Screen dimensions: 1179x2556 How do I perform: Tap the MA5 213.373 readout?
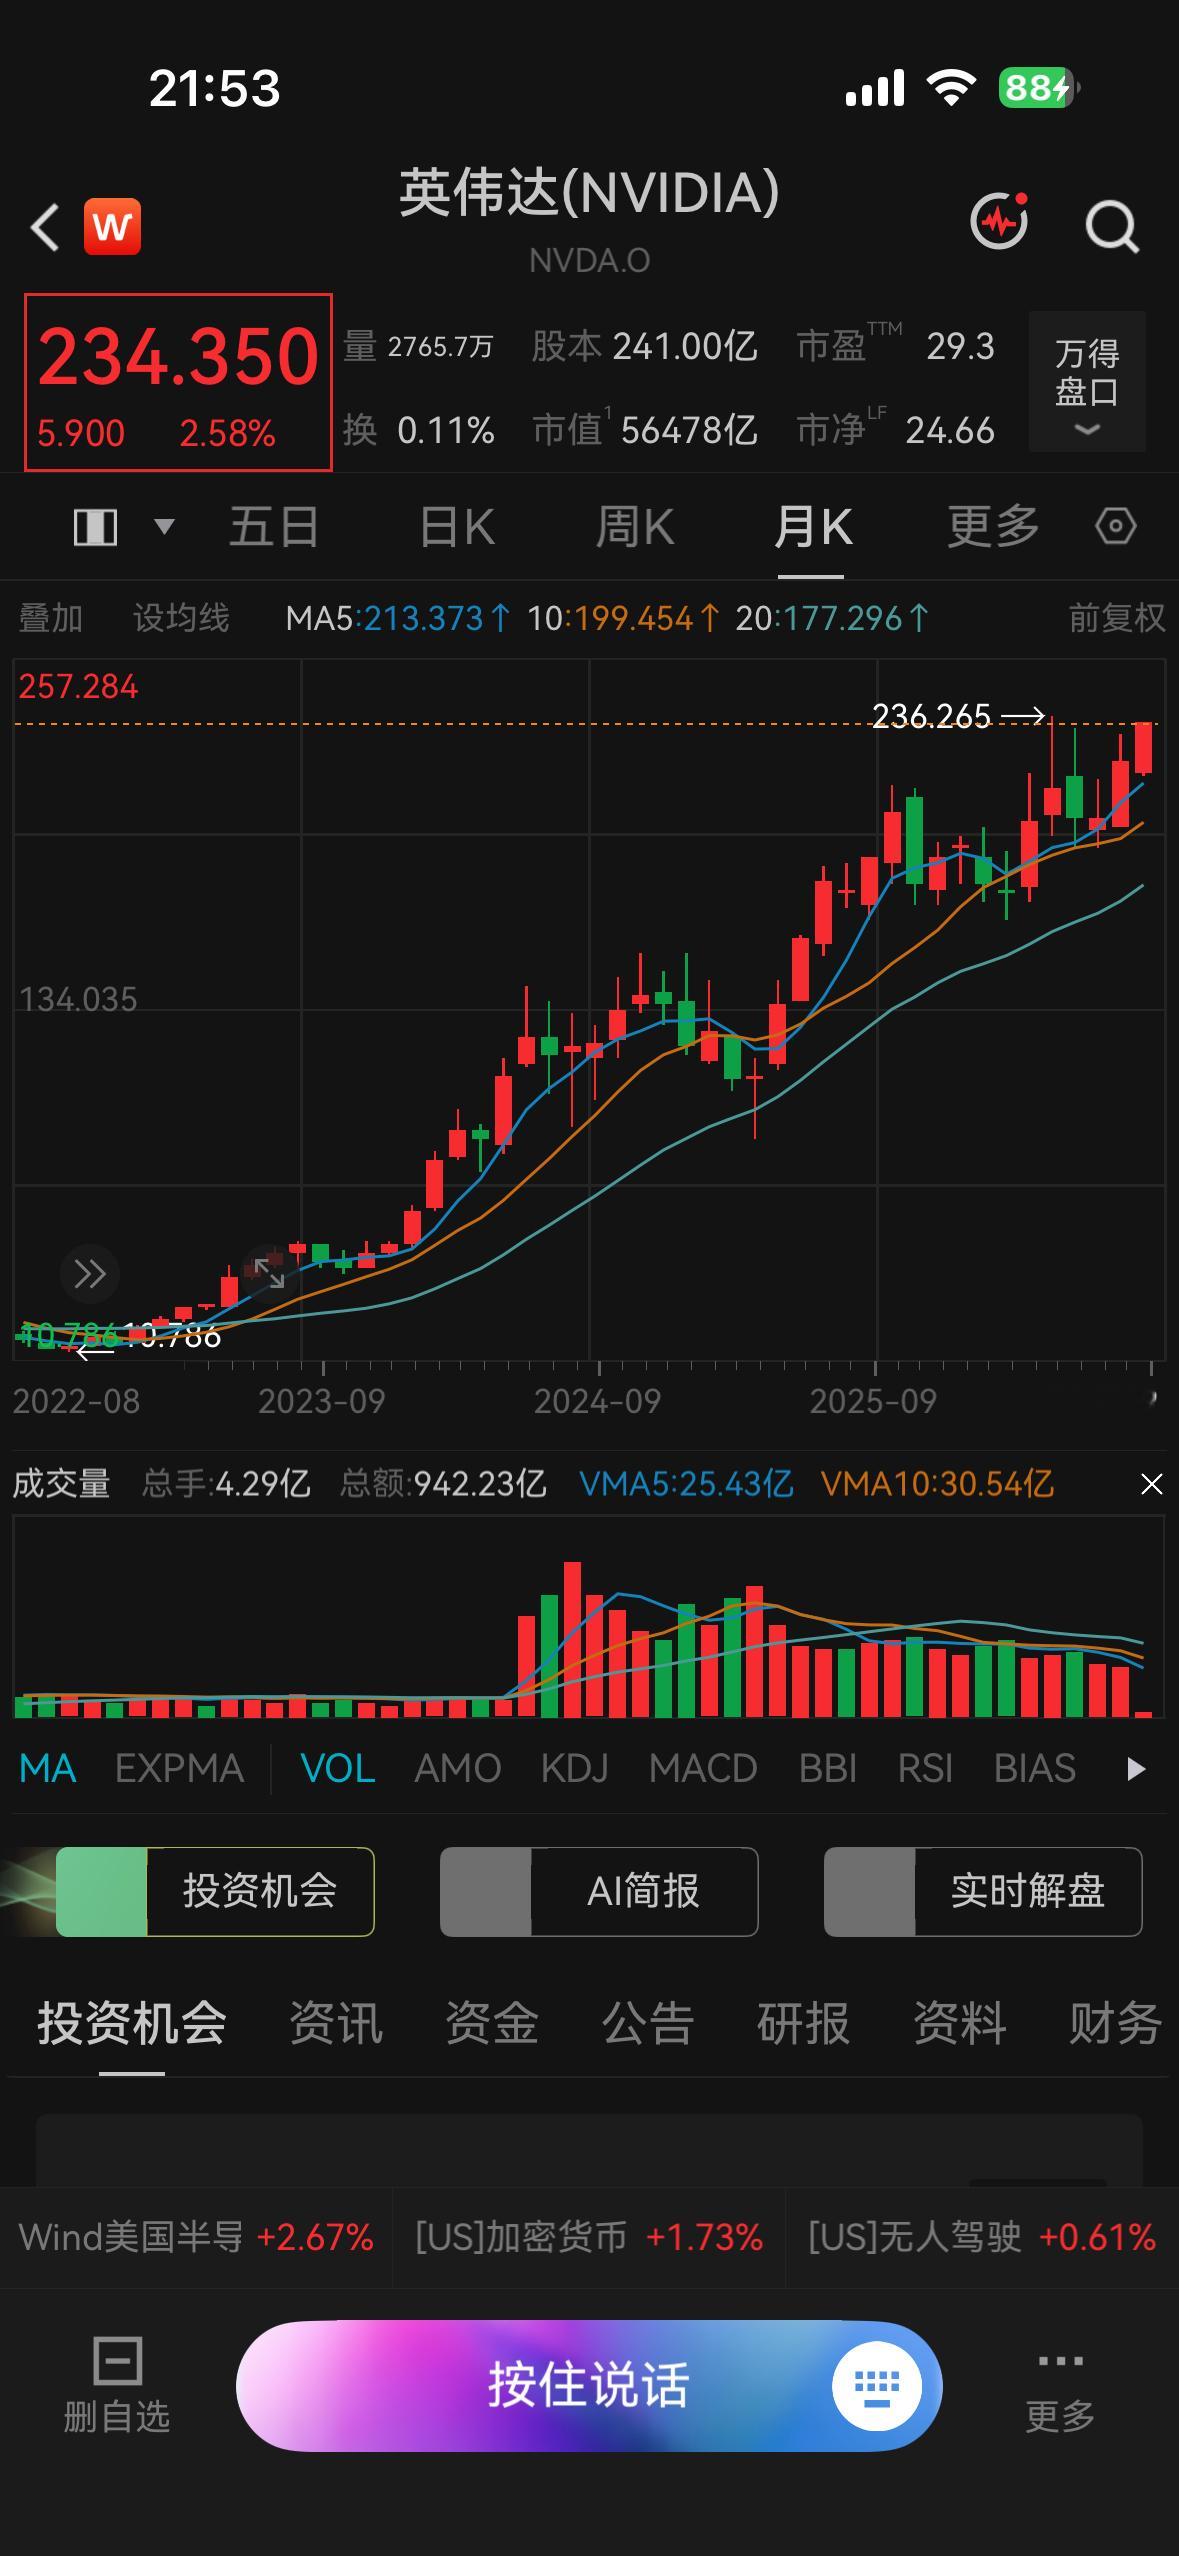coord(398,618)
